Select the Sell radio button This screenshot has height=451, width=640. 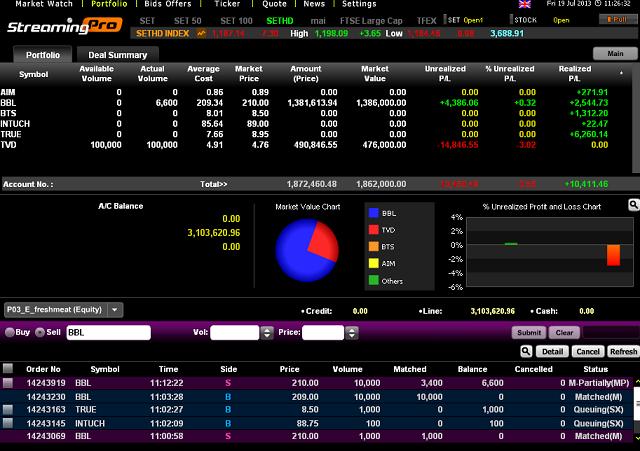coord(40,333)
